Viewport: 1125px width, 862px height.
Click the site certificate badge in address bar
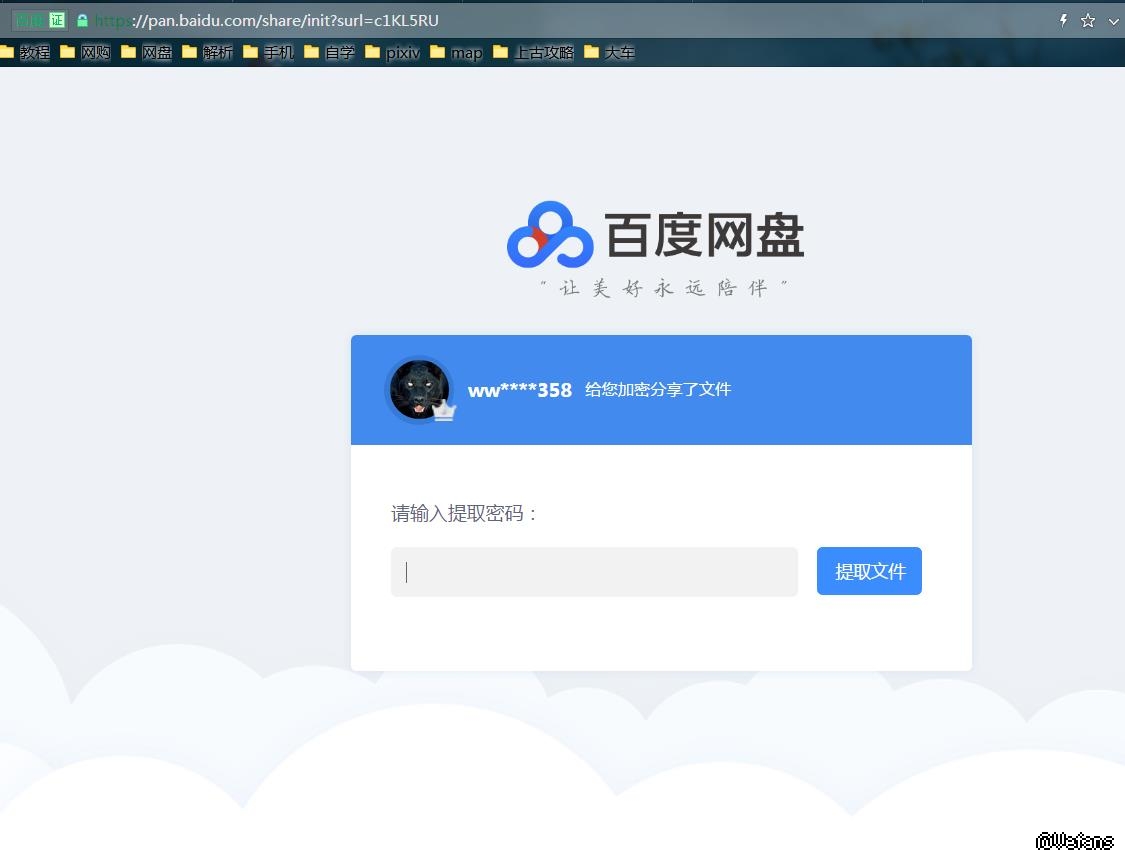point(39,20)
